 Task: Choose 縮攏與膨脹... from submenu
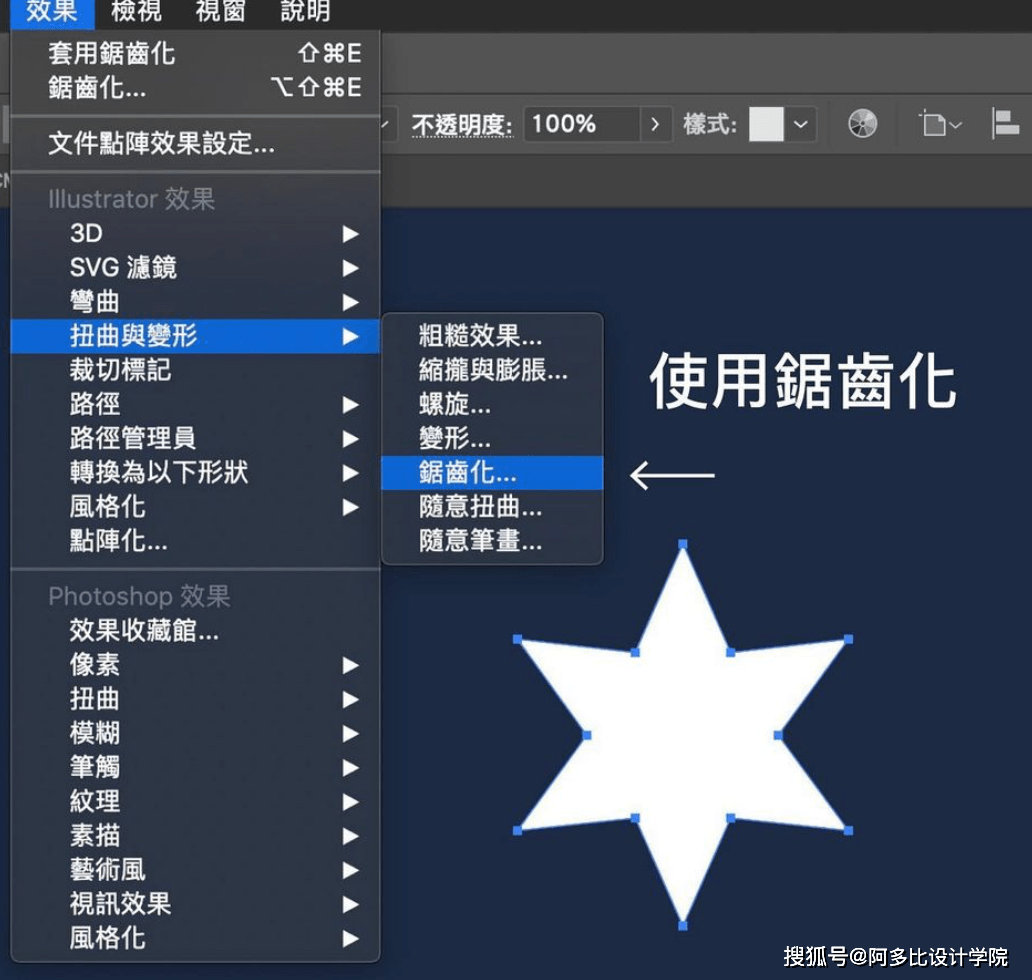492,371
